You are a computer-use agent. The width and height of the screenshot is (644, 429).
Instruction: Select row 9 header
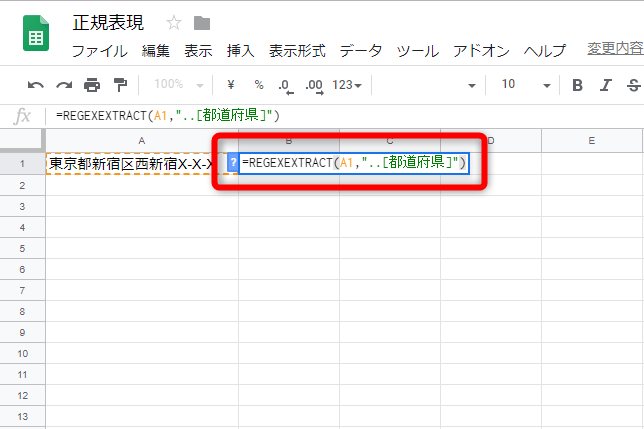click(x=22, y=333)
